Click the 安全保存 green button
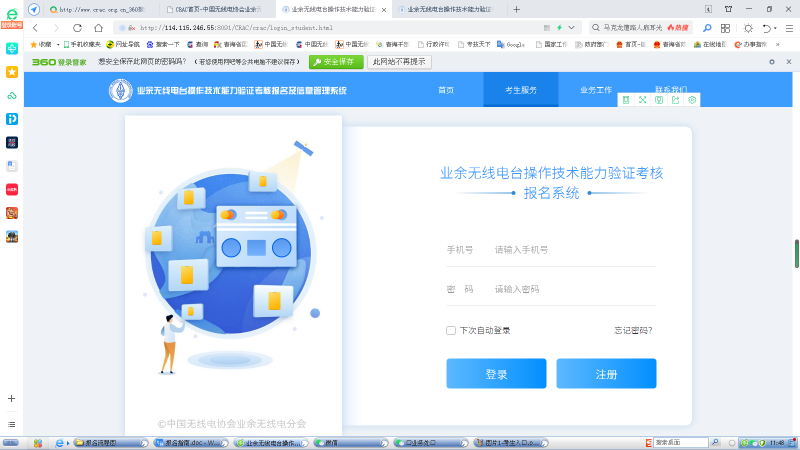800x450 pixels. tap(336, 61)
